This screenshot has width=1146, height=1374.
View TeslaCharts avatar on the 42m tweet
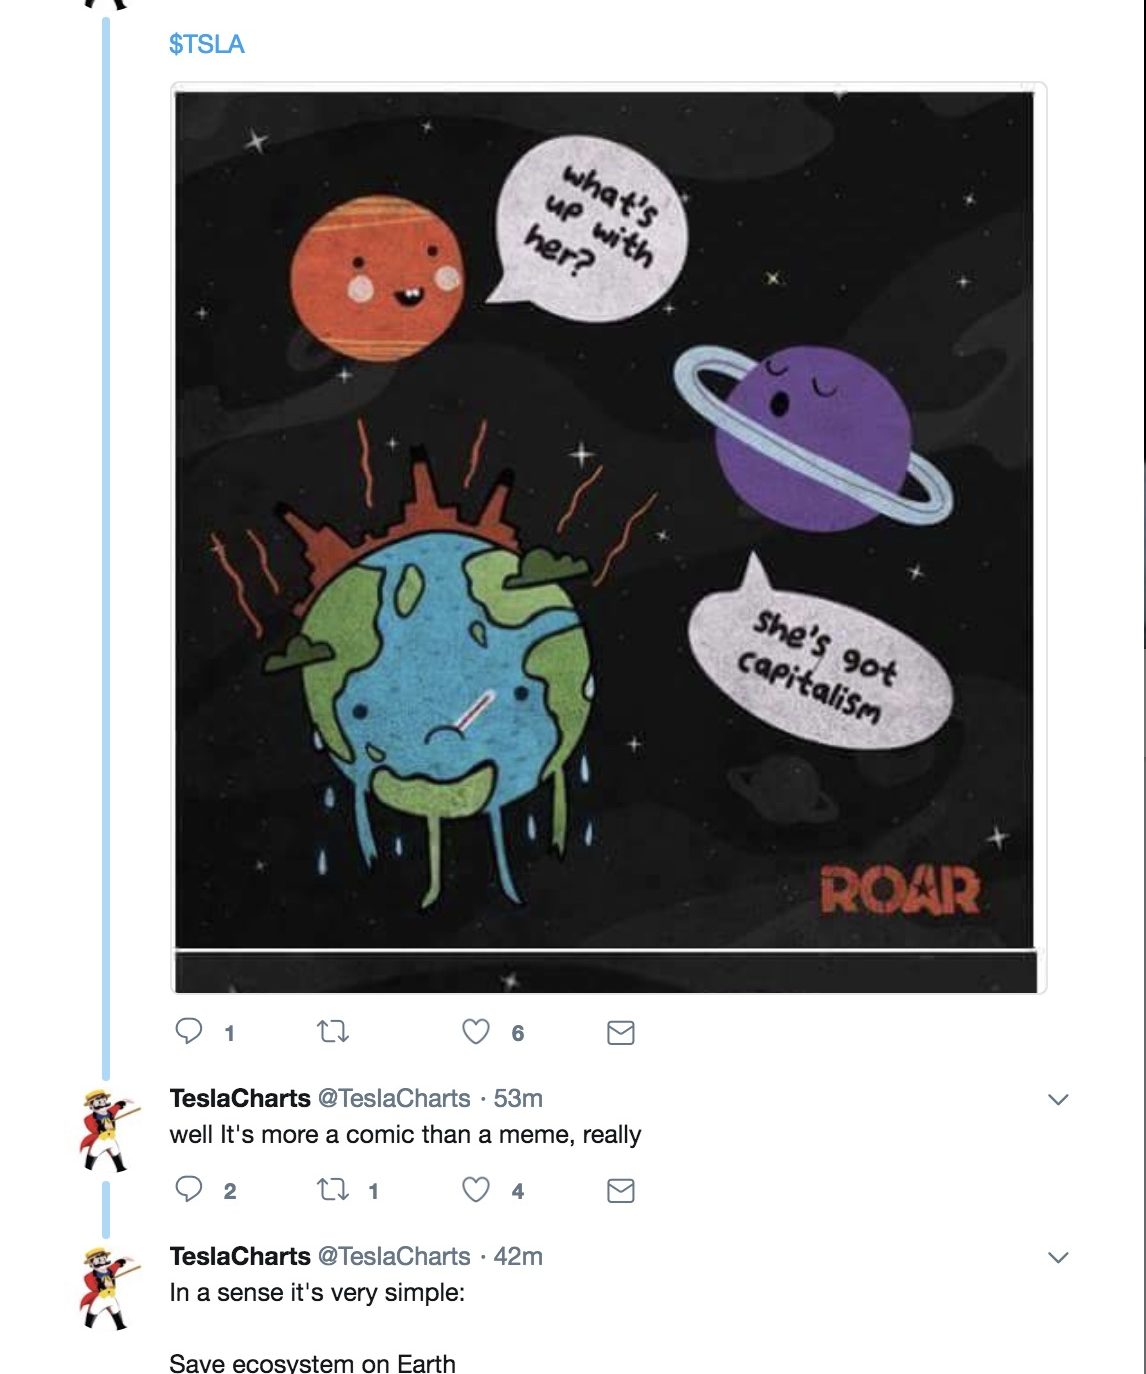(x=107, y=1288)
